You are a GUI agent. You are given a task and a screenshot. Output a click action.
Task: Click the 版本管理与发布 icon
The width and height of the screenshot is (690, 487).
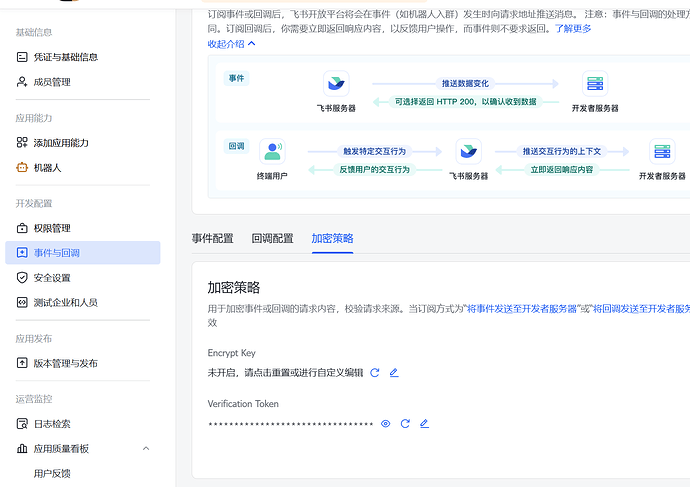click(x=22, y=363)
